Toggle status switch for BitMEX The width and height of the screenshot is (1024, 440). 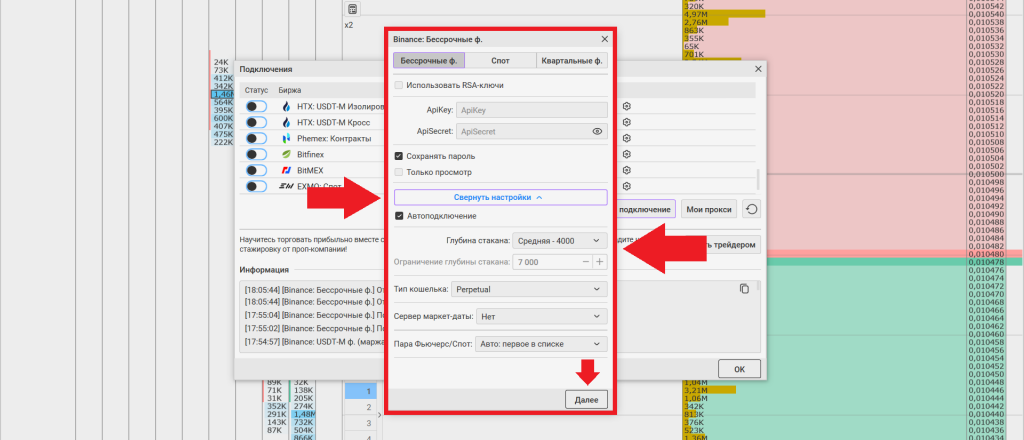[x=257, y=170]
